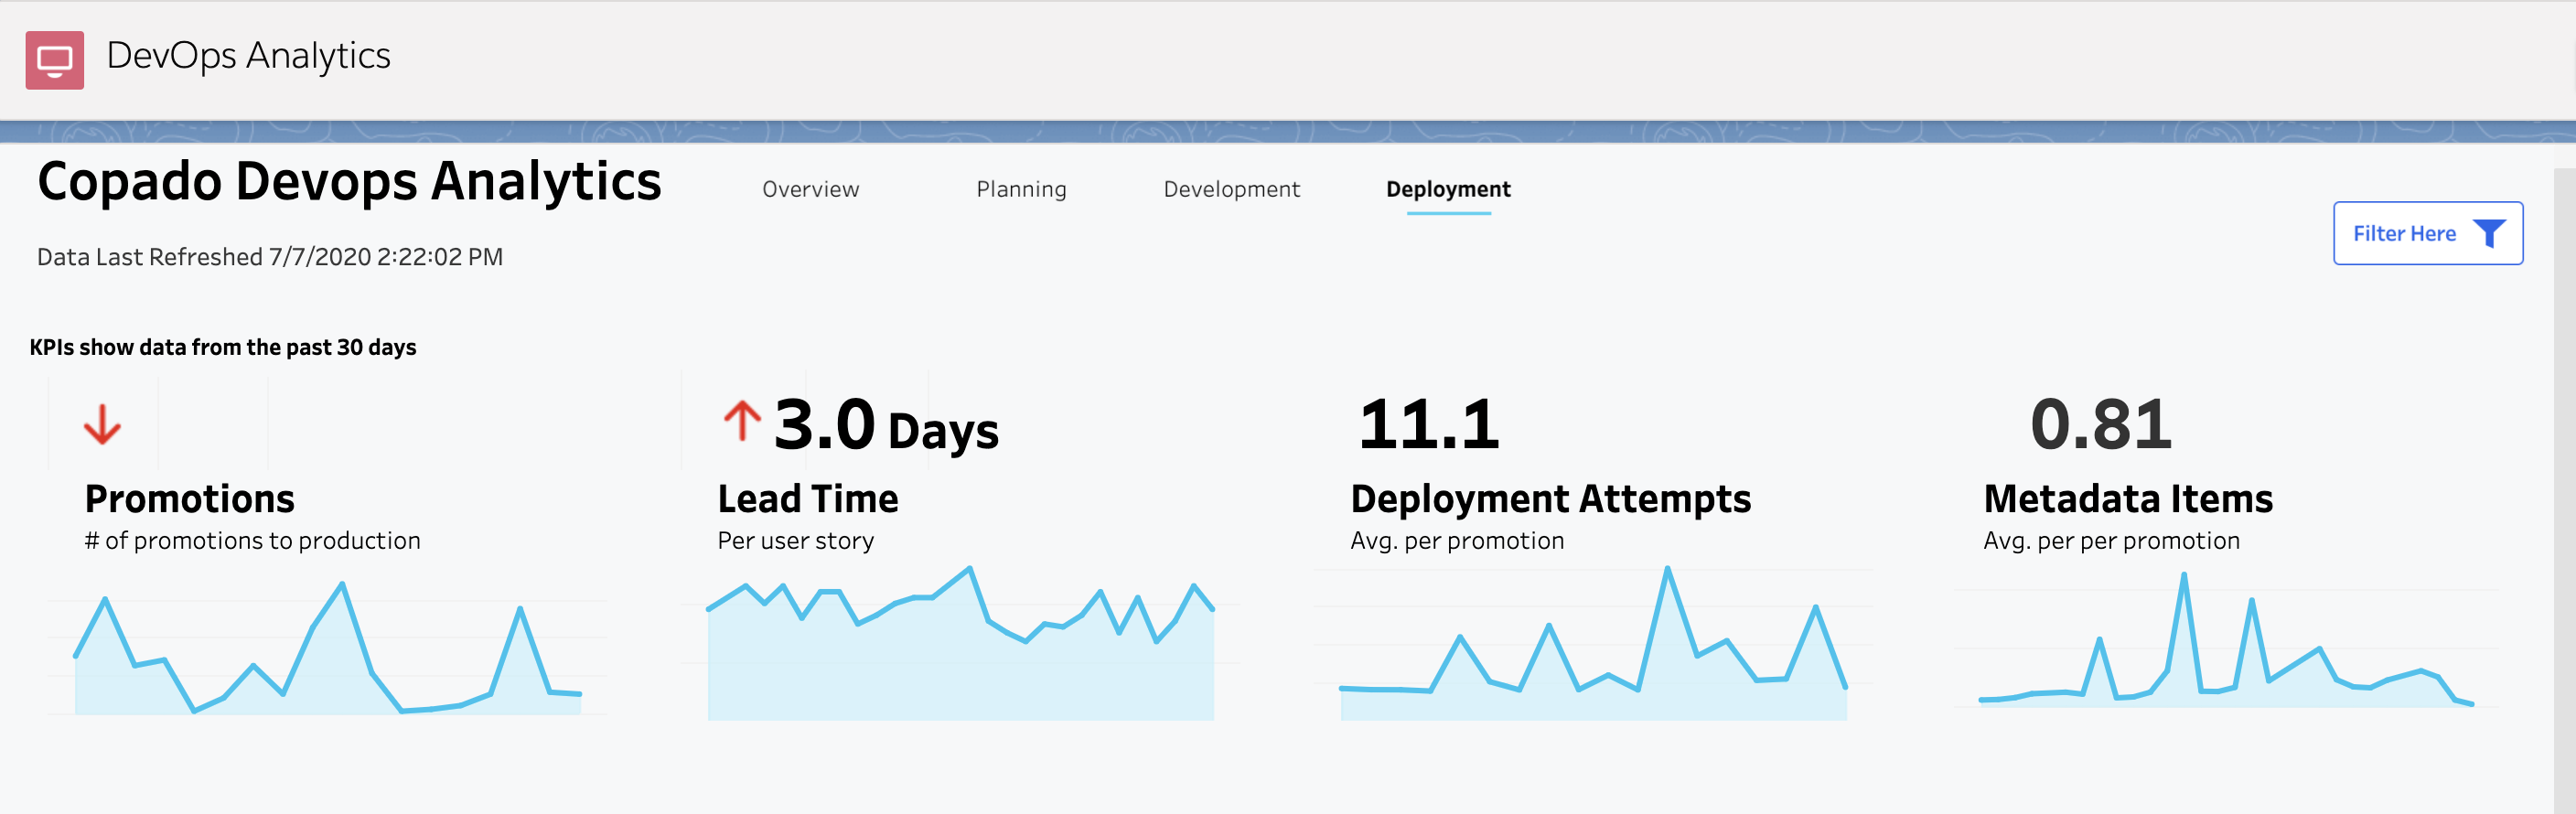The image size is (2576, 814).
Task: Click the Metadata Items heading
Action: pos(2127,498)
